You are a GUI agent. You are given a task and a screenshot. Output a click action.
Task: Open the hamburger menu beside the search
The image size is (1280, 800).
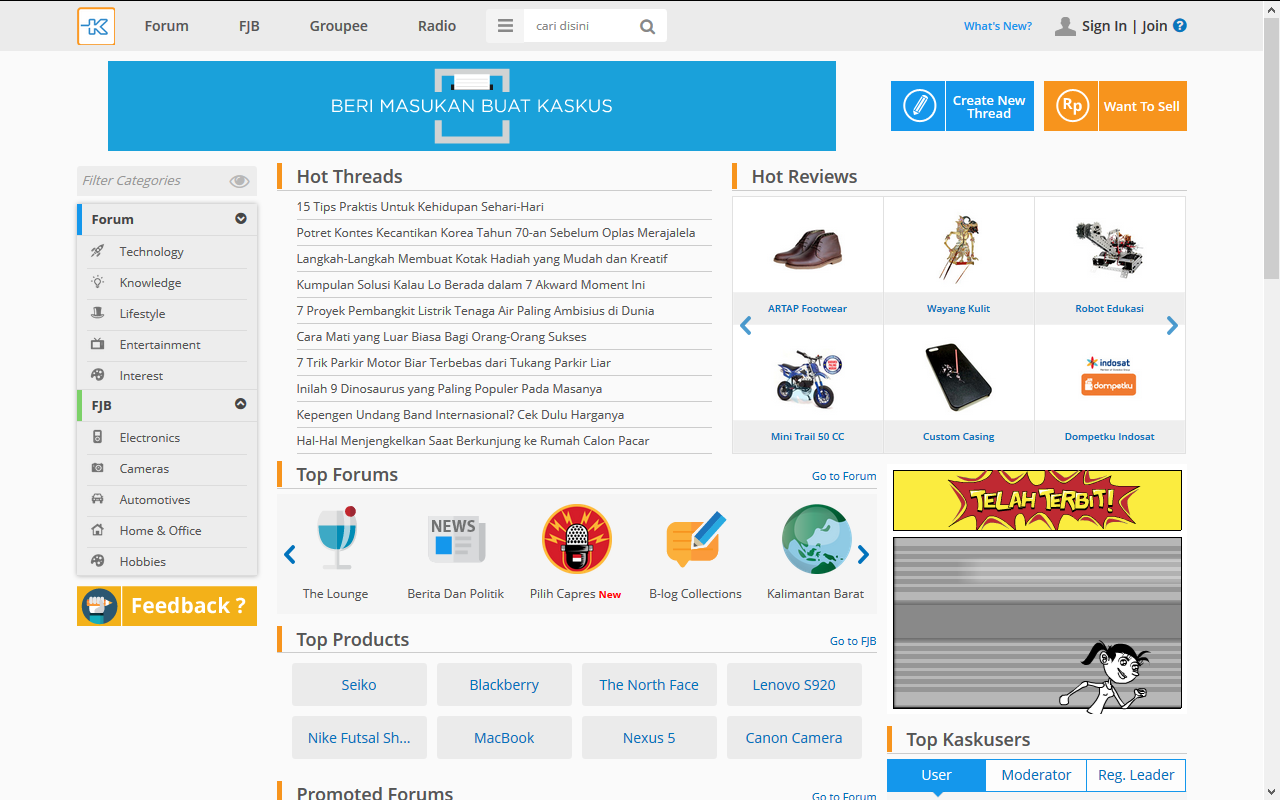point(505,26)
